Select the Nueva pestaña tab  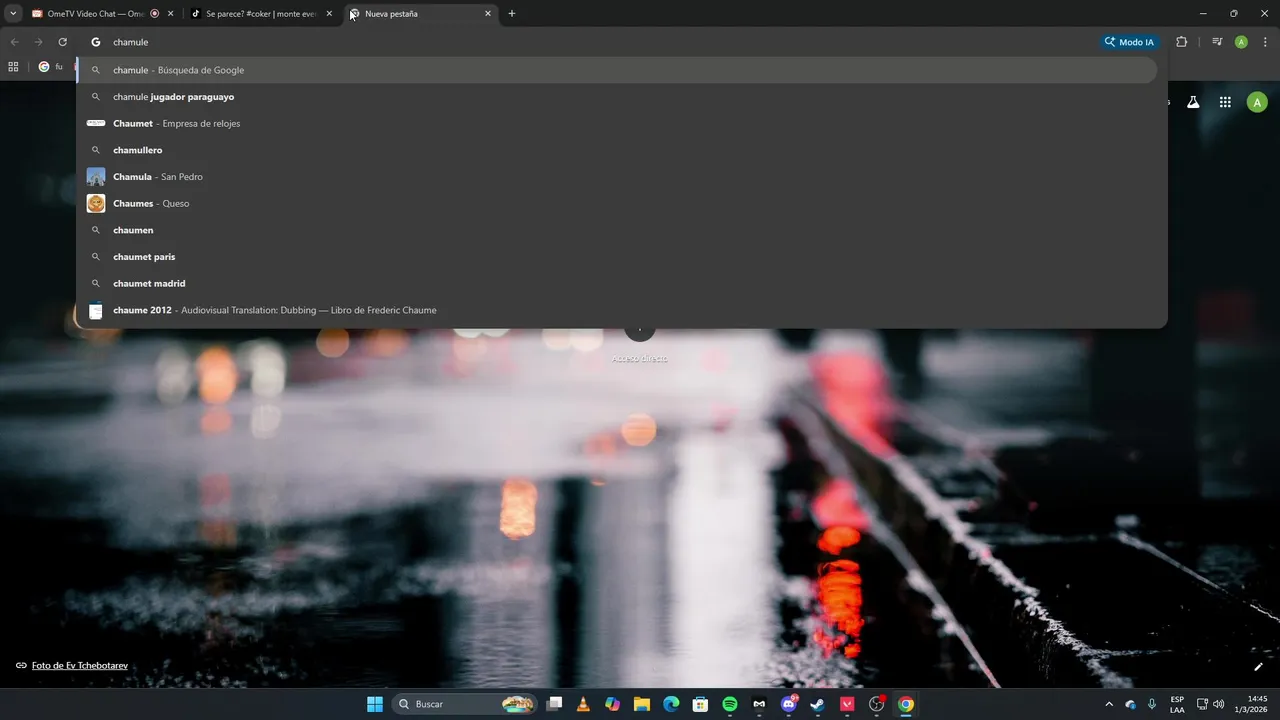pos(420,14)
